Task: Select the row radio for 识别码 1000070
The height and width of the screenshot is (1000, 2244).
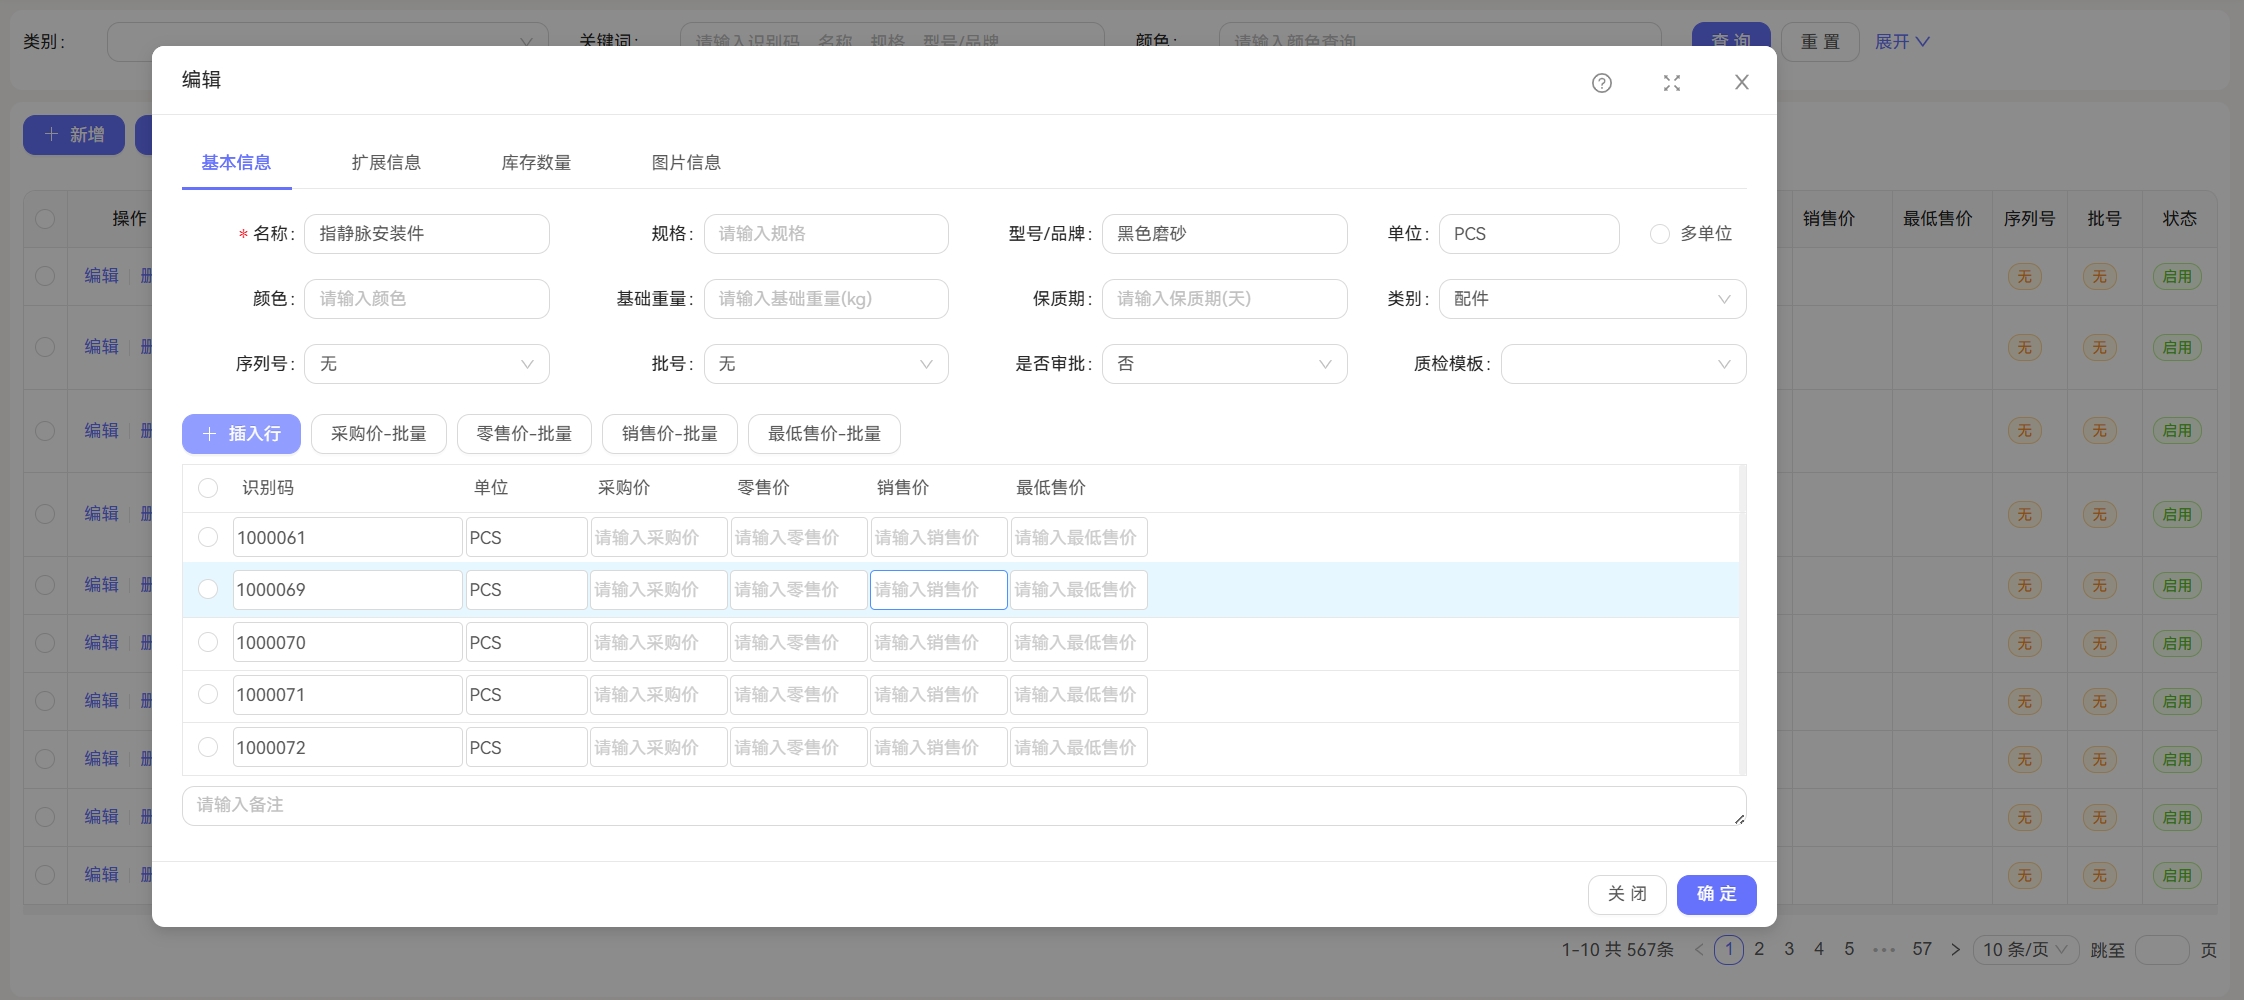Action: tap(208, 641)
